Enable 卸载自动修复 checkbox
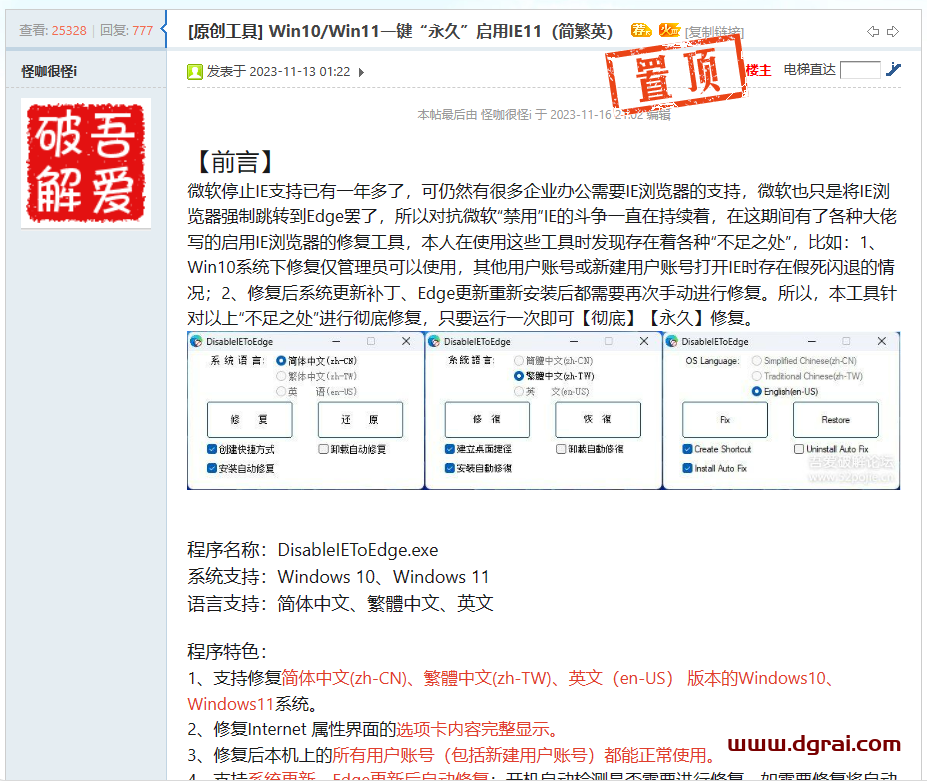This screenshot has width=927, height=781. pyautogui.click(x=352, y=449)
